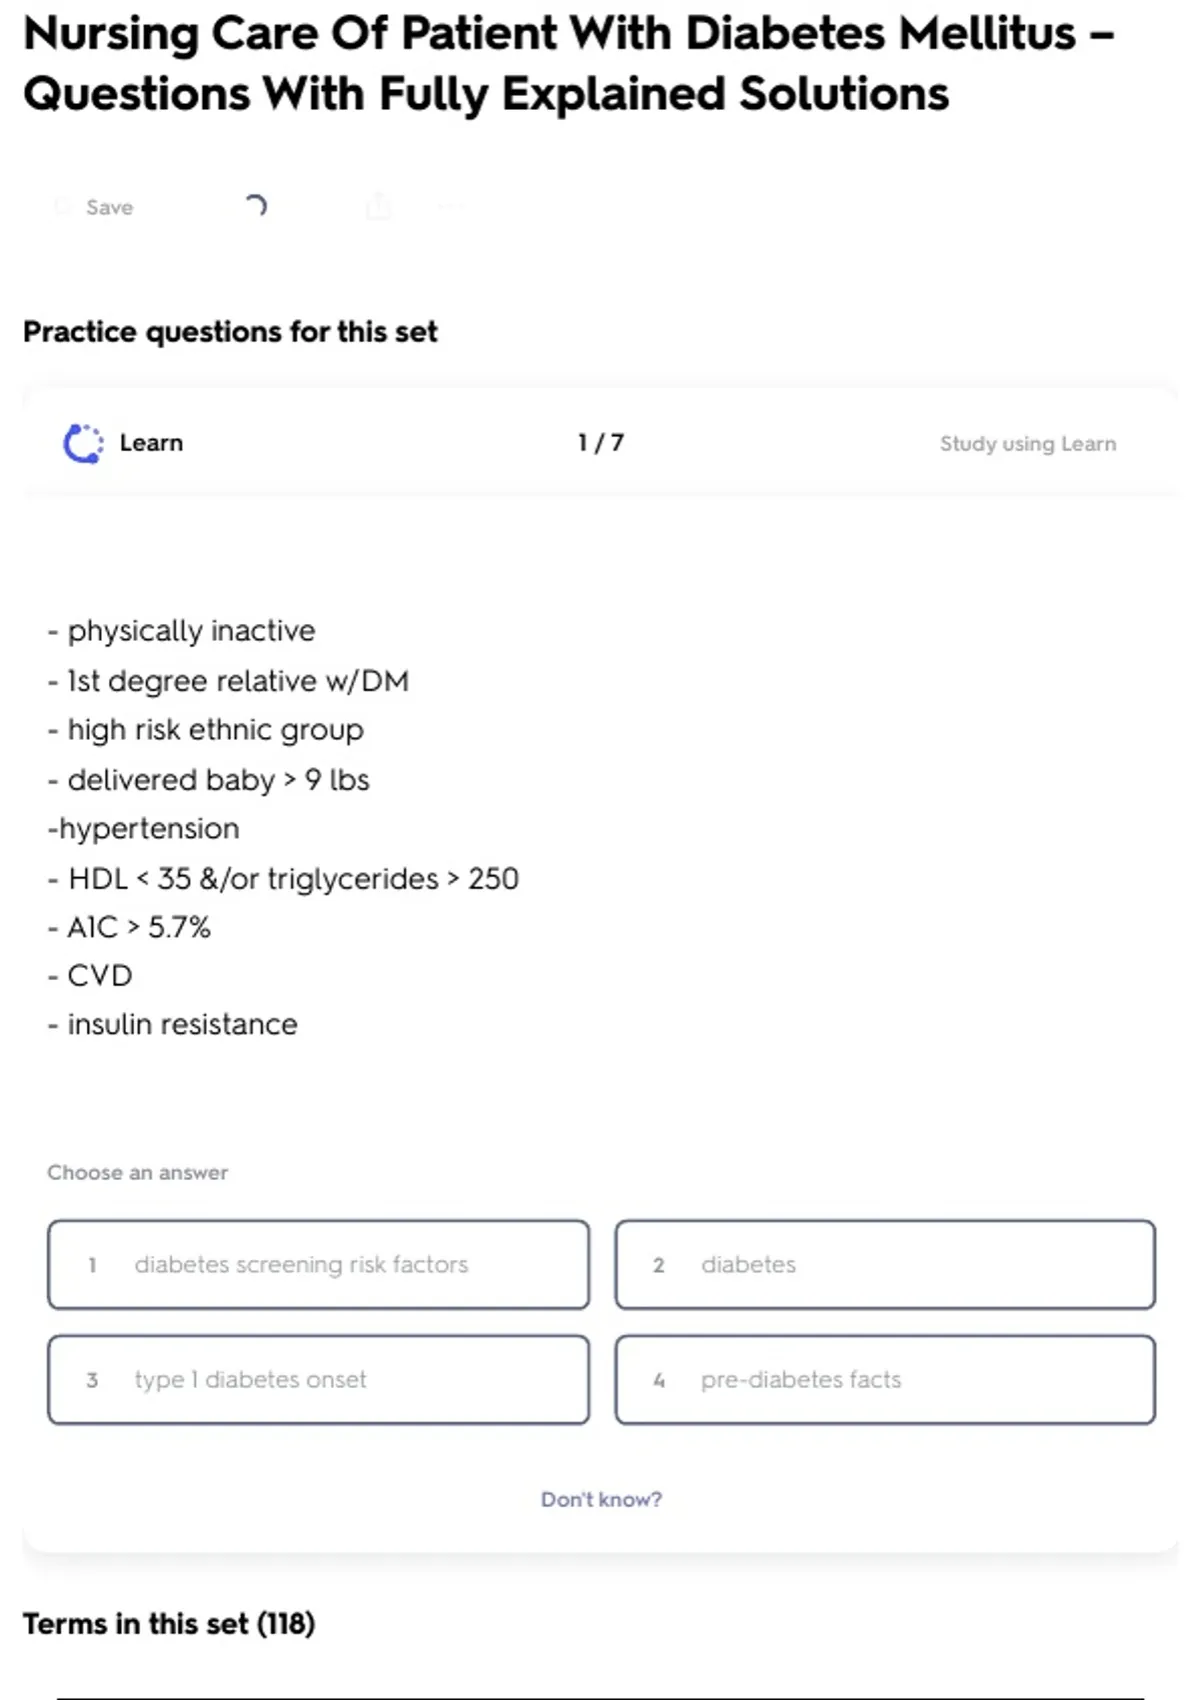Pick the "pre-diabetes facts" answer
This screenshot has width=1200, height=1700.
click(x=885, y=1380)
